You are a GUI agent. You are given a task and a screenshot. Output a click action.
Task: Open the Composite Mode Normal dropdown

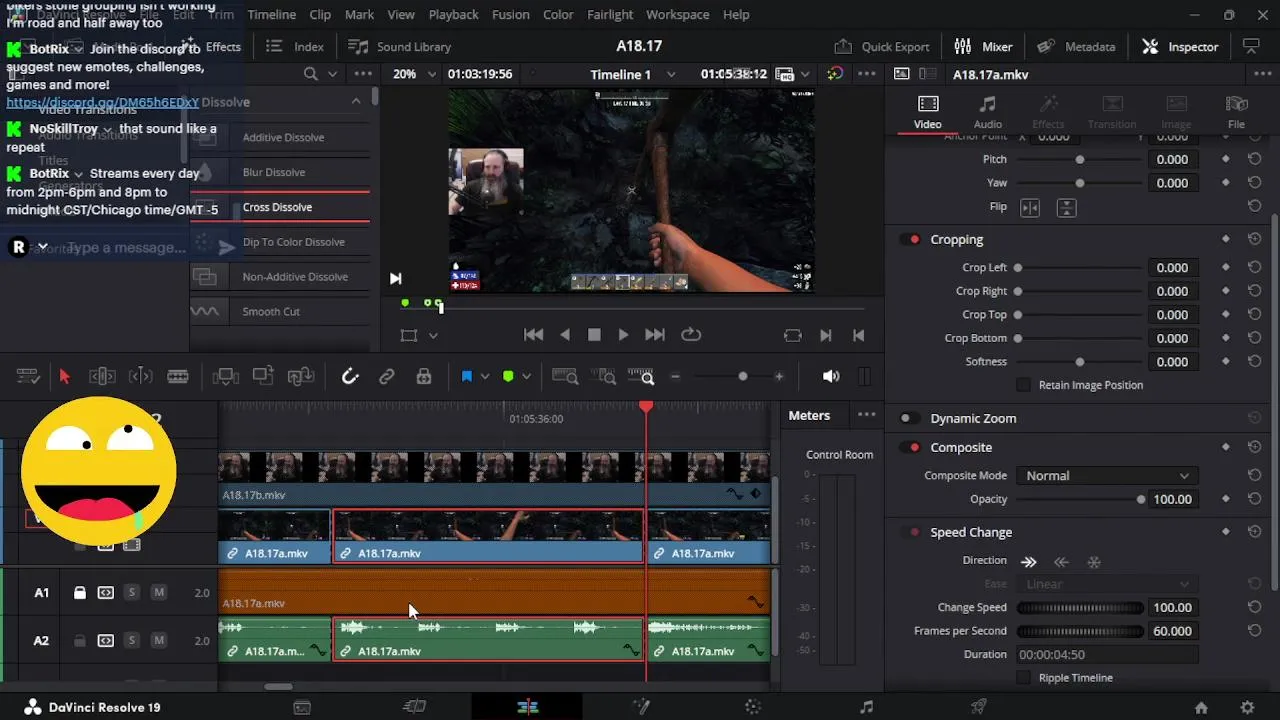click(1106, 476)
